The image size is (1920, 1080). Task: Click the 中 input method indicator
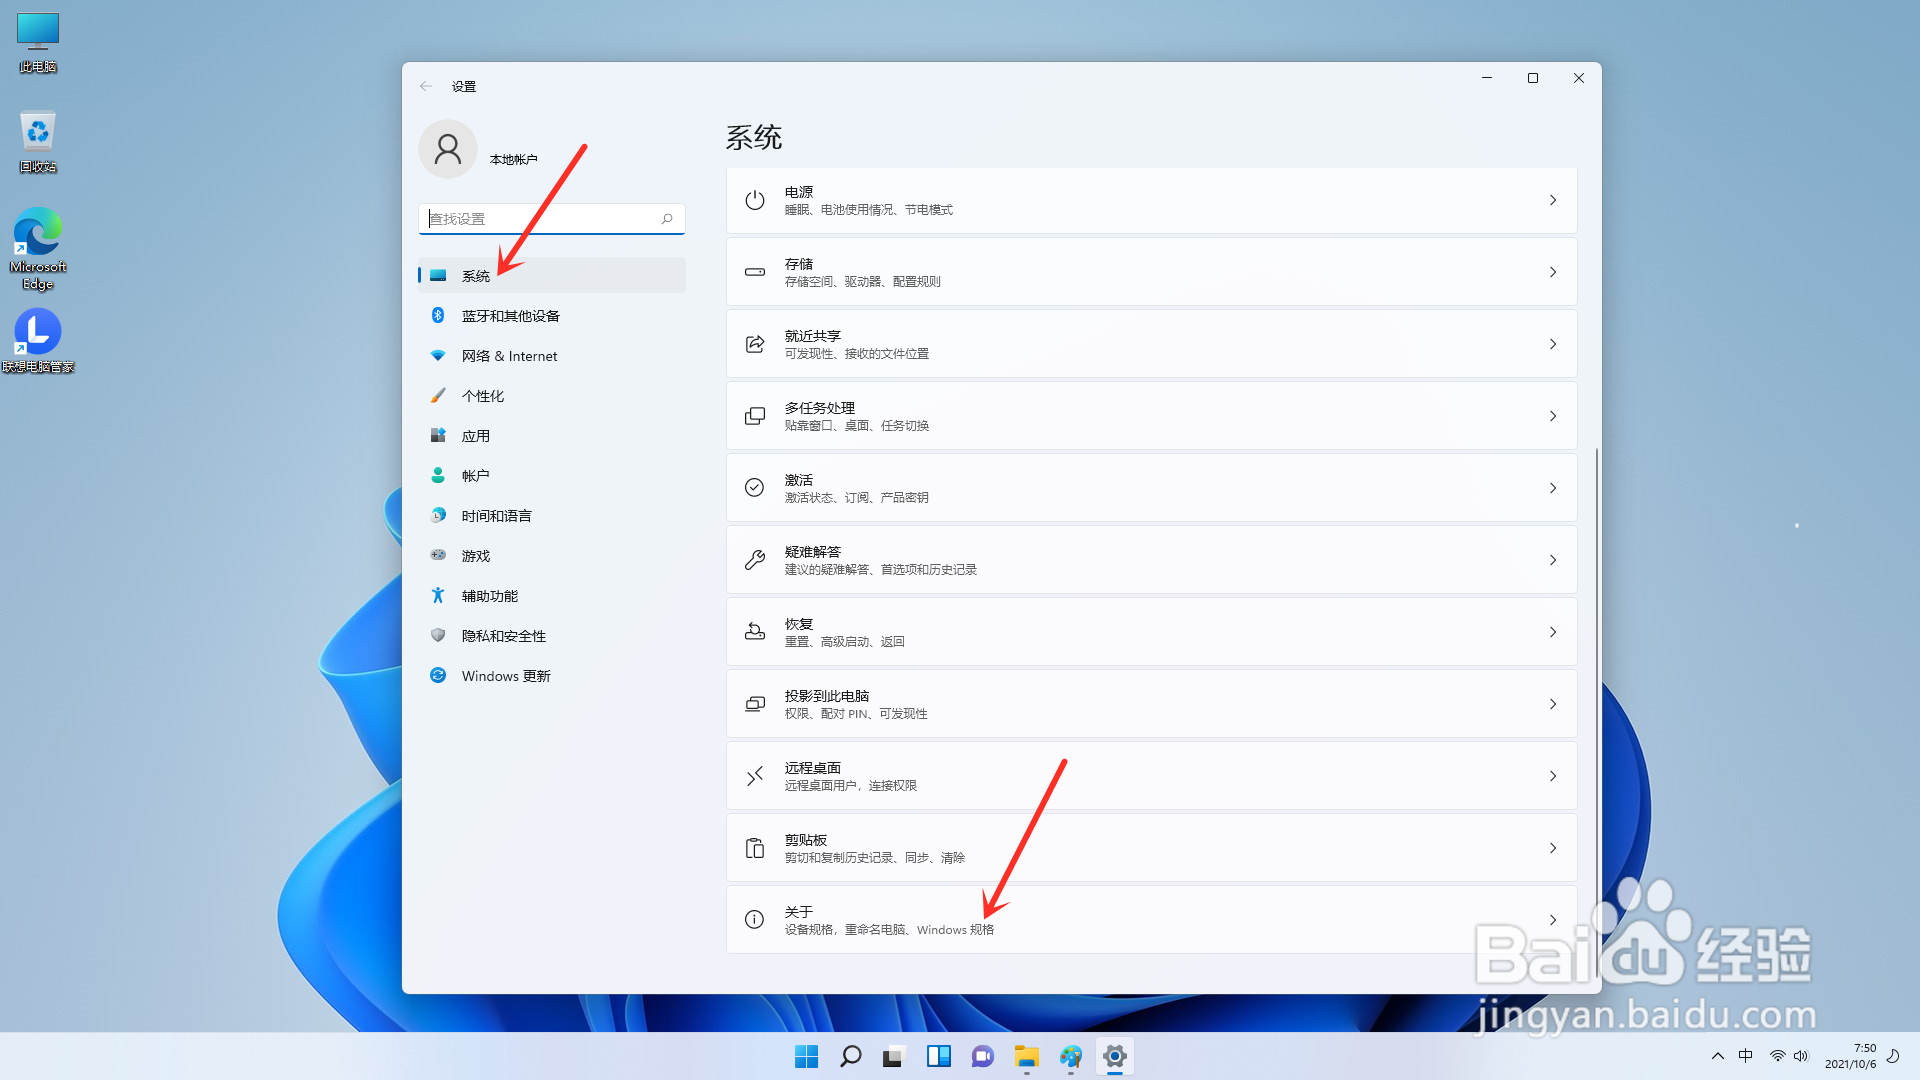tap(1746, 1056)
